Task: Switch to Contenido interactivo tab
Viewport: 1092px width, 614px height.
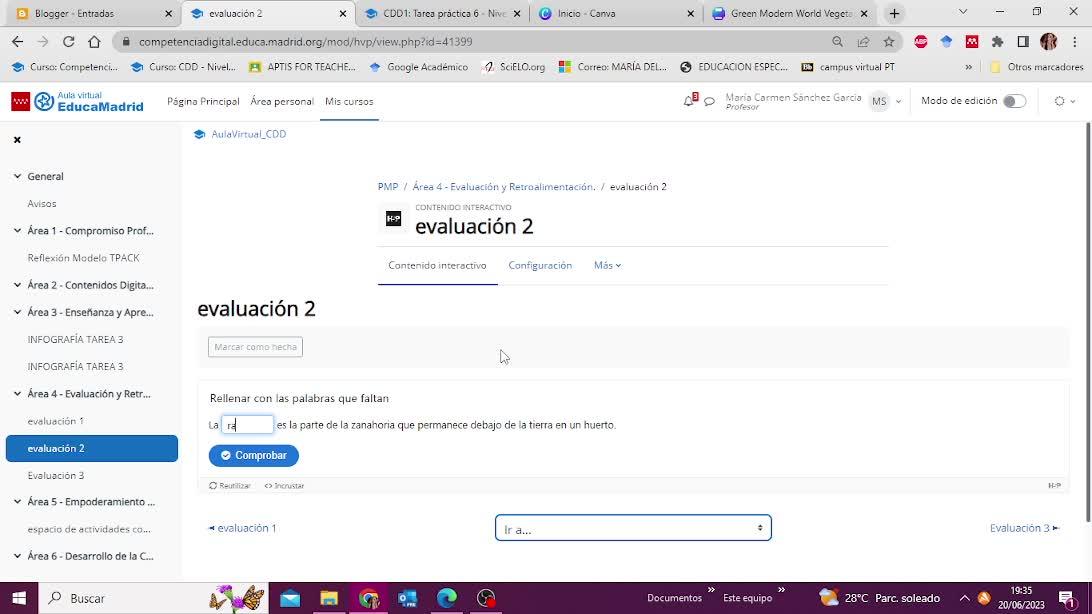Action: point(437,265)
